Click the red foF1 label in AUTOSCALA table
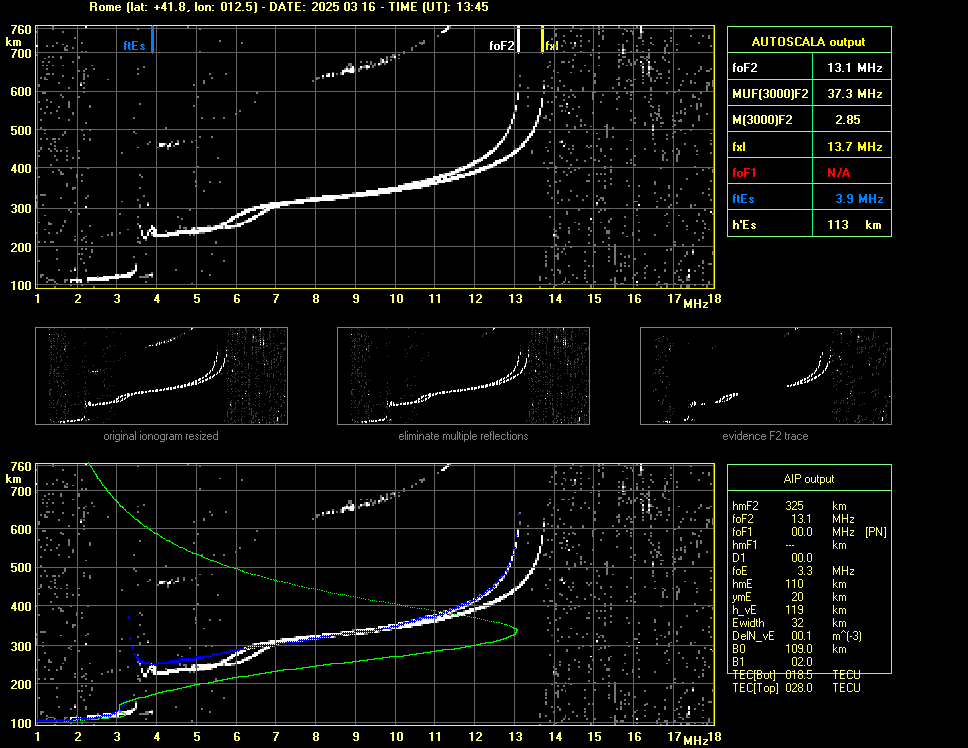968x748 pixels. (744, 173)
